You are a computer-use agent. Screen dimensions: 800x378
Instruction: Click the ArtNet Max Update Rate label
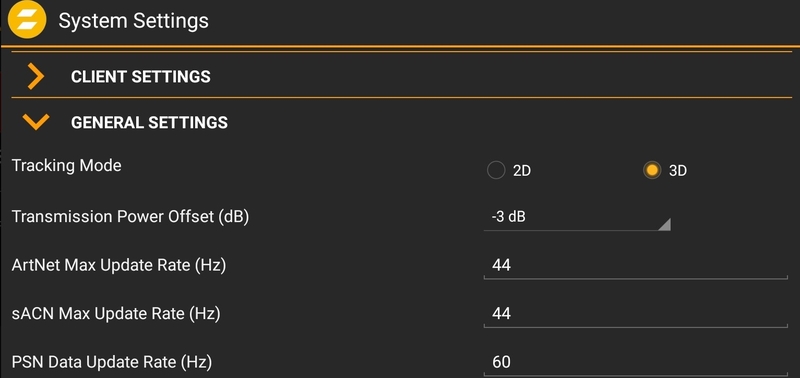tap(119, 265)
